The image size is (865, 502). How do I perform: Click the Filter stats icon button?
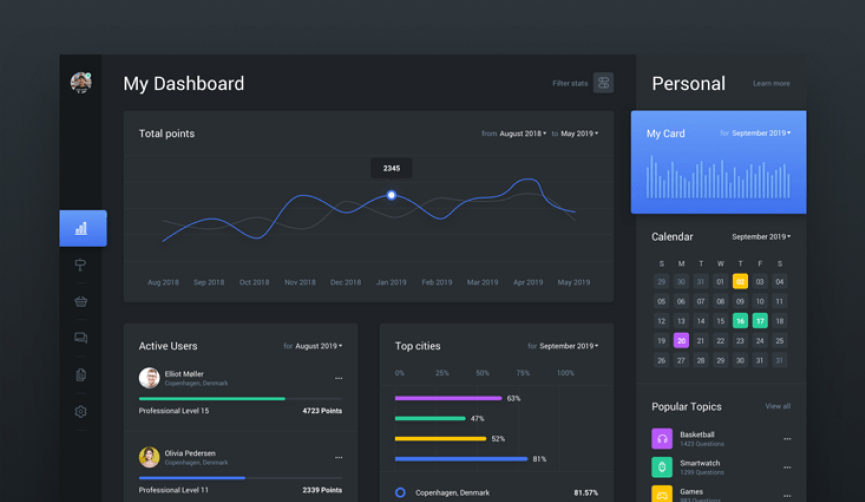click(603, 83)
